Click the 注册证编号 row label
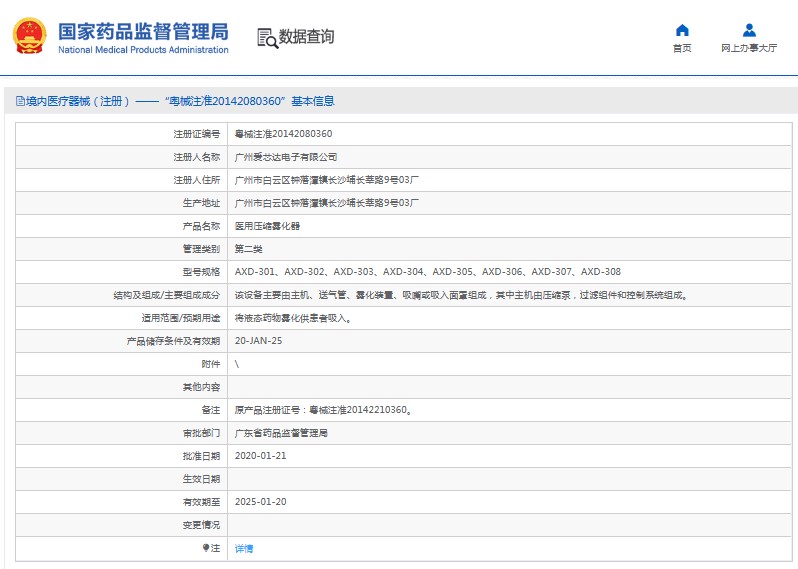The width and height of the screenshot is (798, 569). (x=196, y=134)
